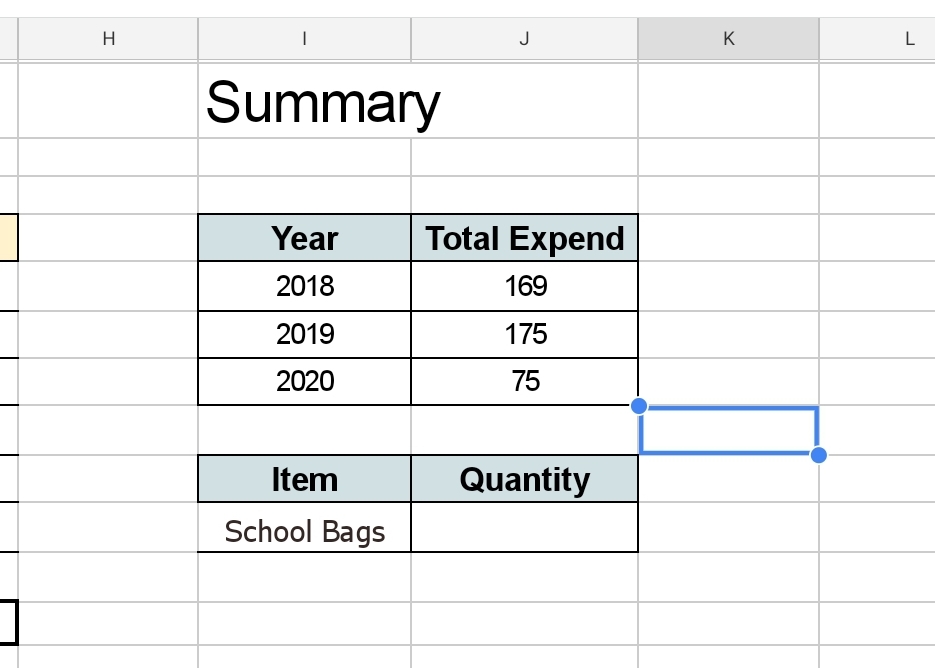Screen dimensions: 935x668
Task: Click the cell containing 2018
Action: pos(304,286)
